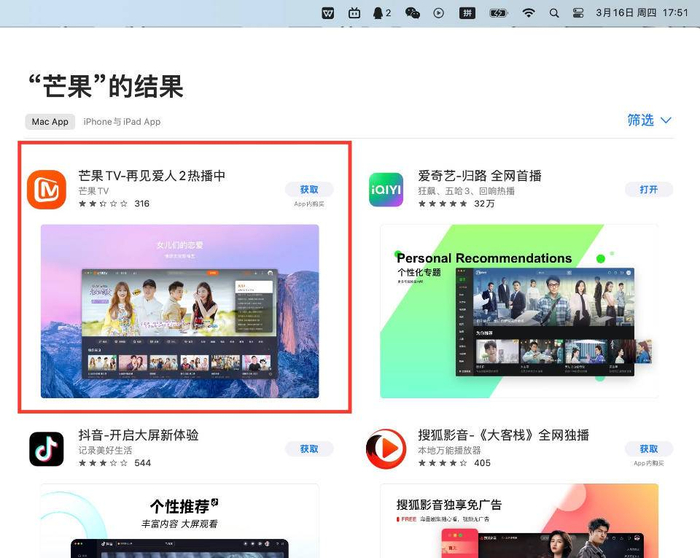Open 搜狐影音-《大客栈》全网独播 title

(x=504, y=435)
